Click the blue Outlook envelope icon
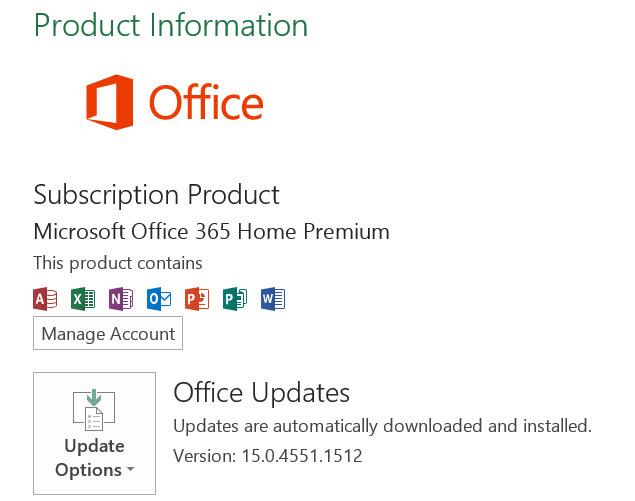Viewport: 635px width, 501px height. point(159,299)
